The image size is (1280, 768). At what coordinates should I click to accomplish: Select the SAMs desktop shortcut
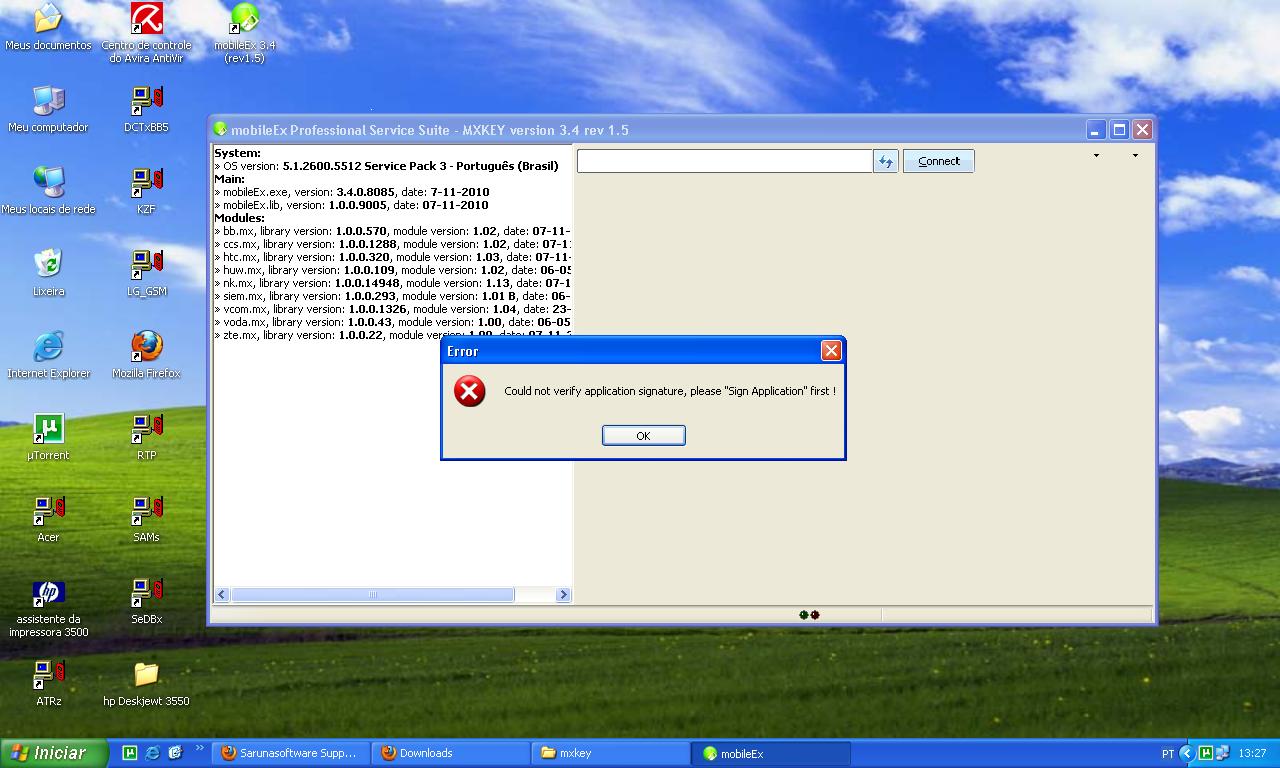pyautogui.click(x=146, y=519)
